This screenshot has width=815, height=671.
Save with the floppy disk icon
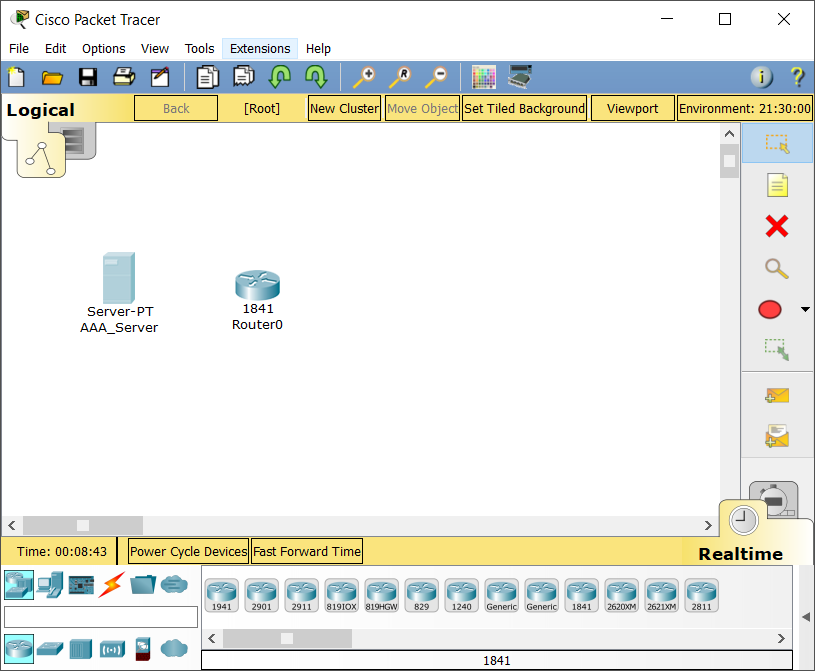[x=88, y=77]
